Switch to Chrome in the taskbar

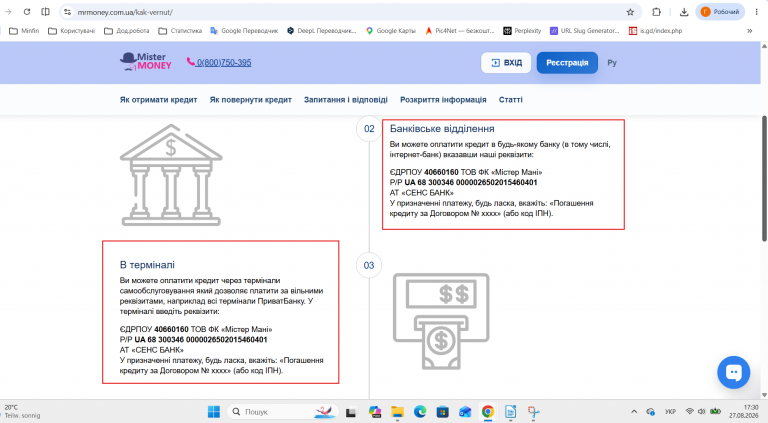point(487,412)
